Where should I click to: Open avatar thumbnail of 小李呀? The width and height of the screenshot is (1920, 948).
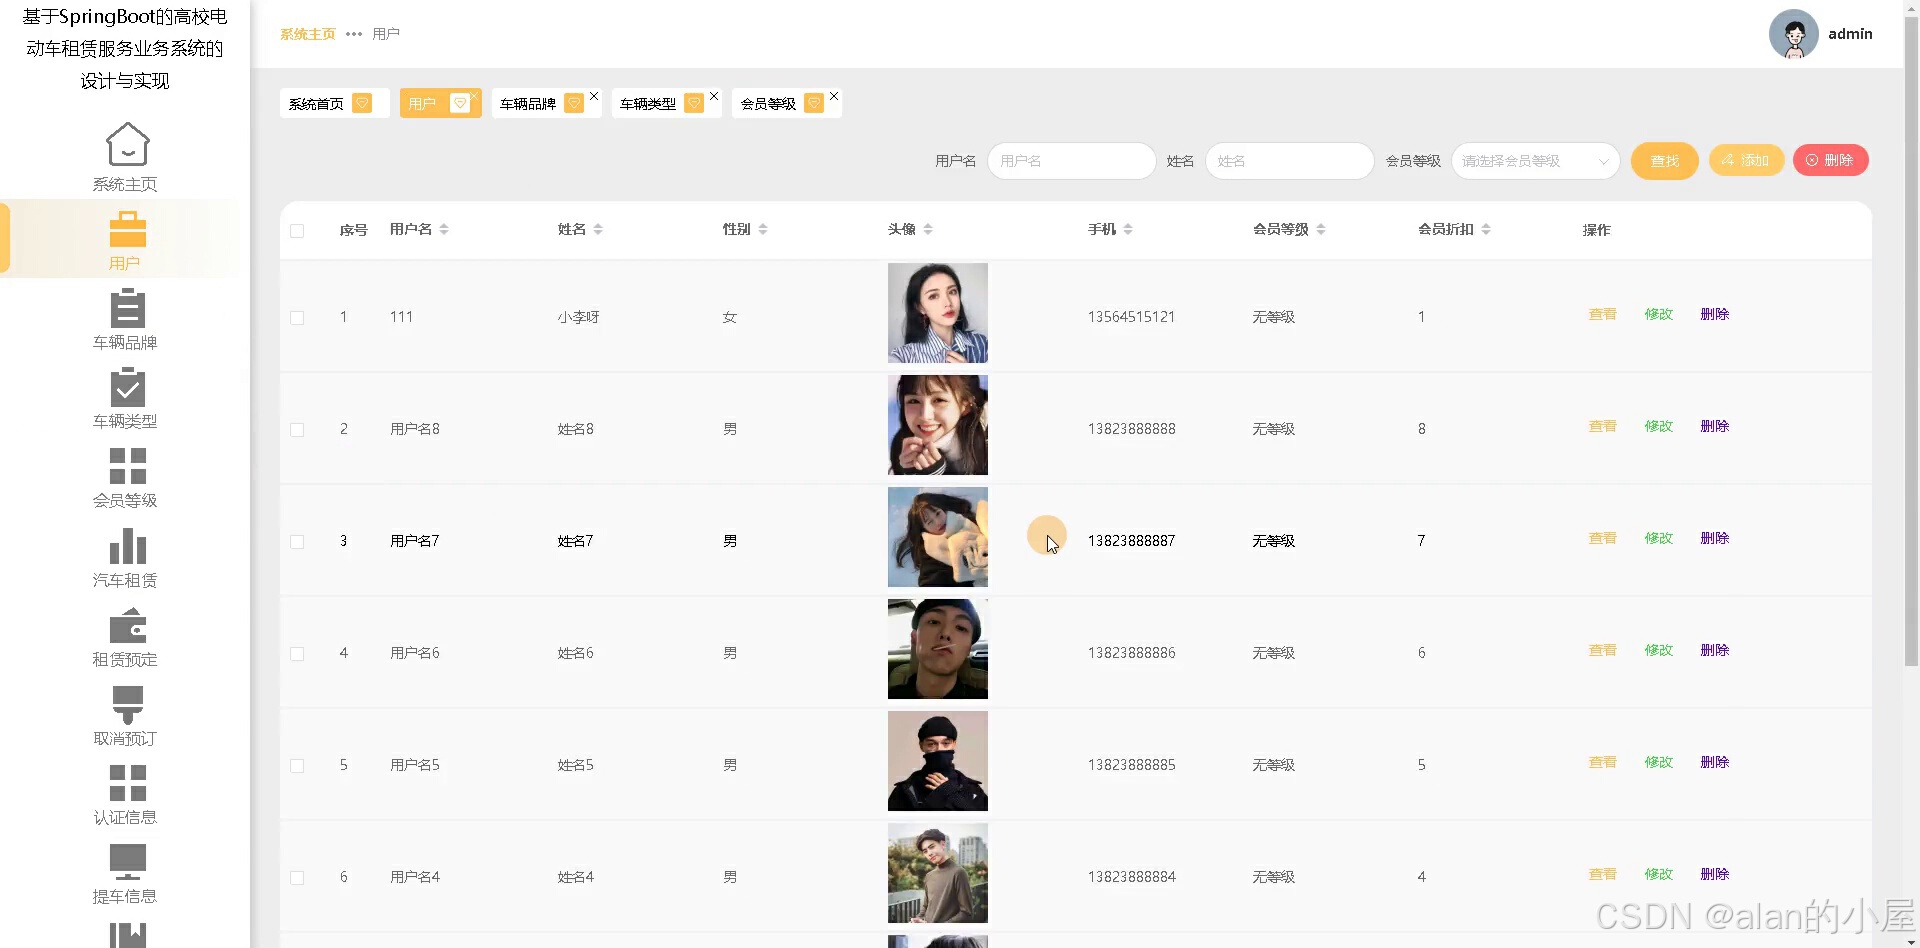(938, 313)
